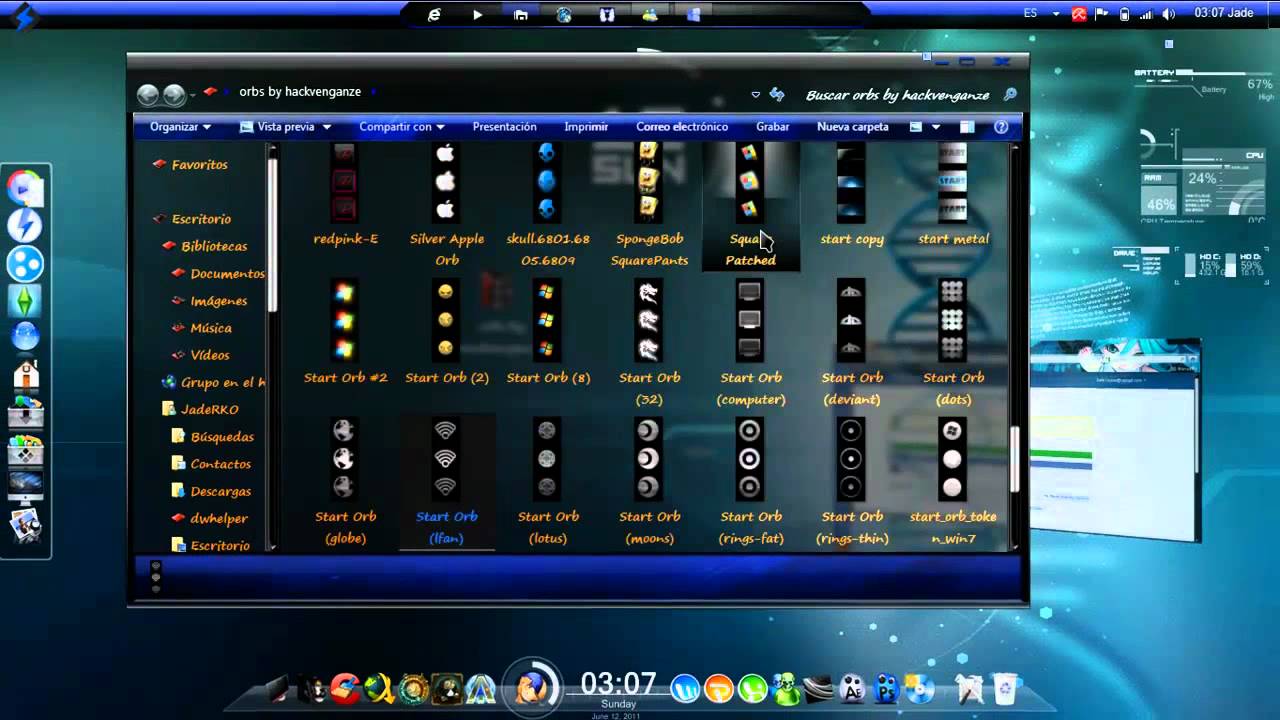Click the volume speaker icon in system tray
The width and height of the screenshot is (1280, 720).
1170,14
